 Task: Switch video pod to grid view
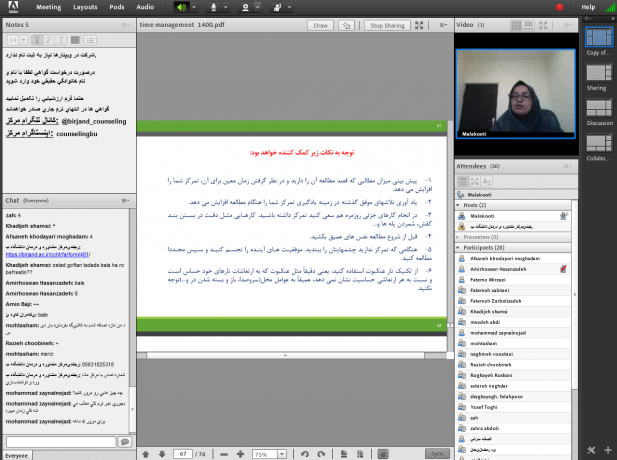point(516,26)
